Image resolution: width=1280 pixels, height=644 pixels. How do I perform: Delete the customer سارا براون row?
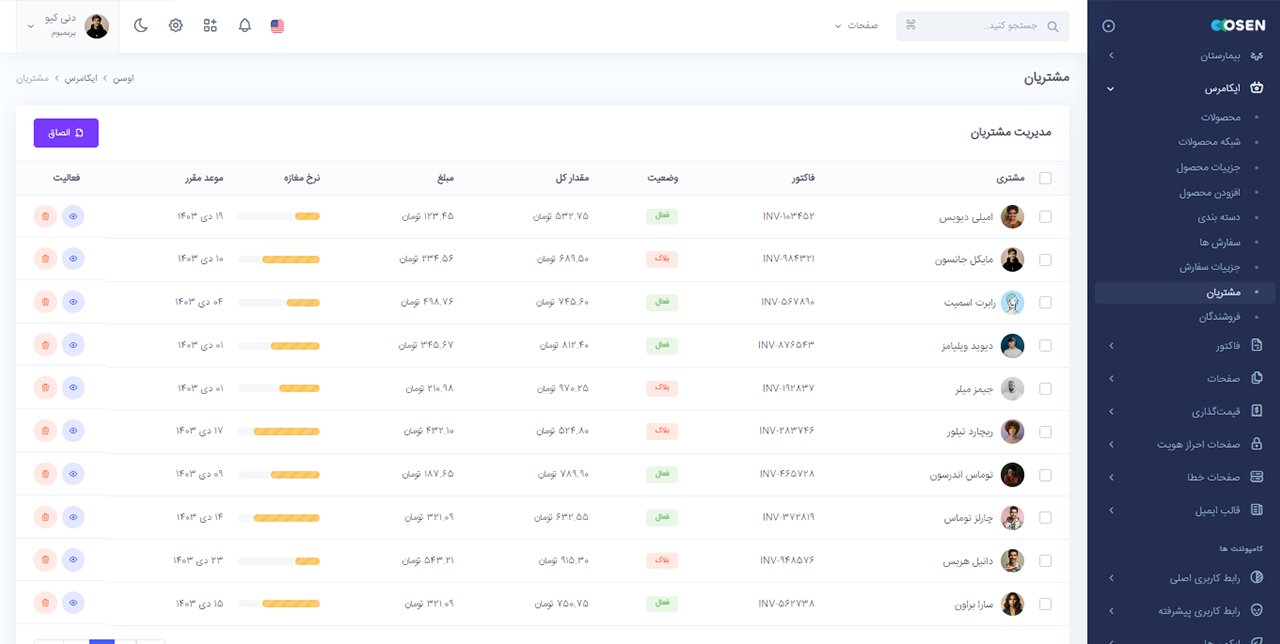pos(45,603)
